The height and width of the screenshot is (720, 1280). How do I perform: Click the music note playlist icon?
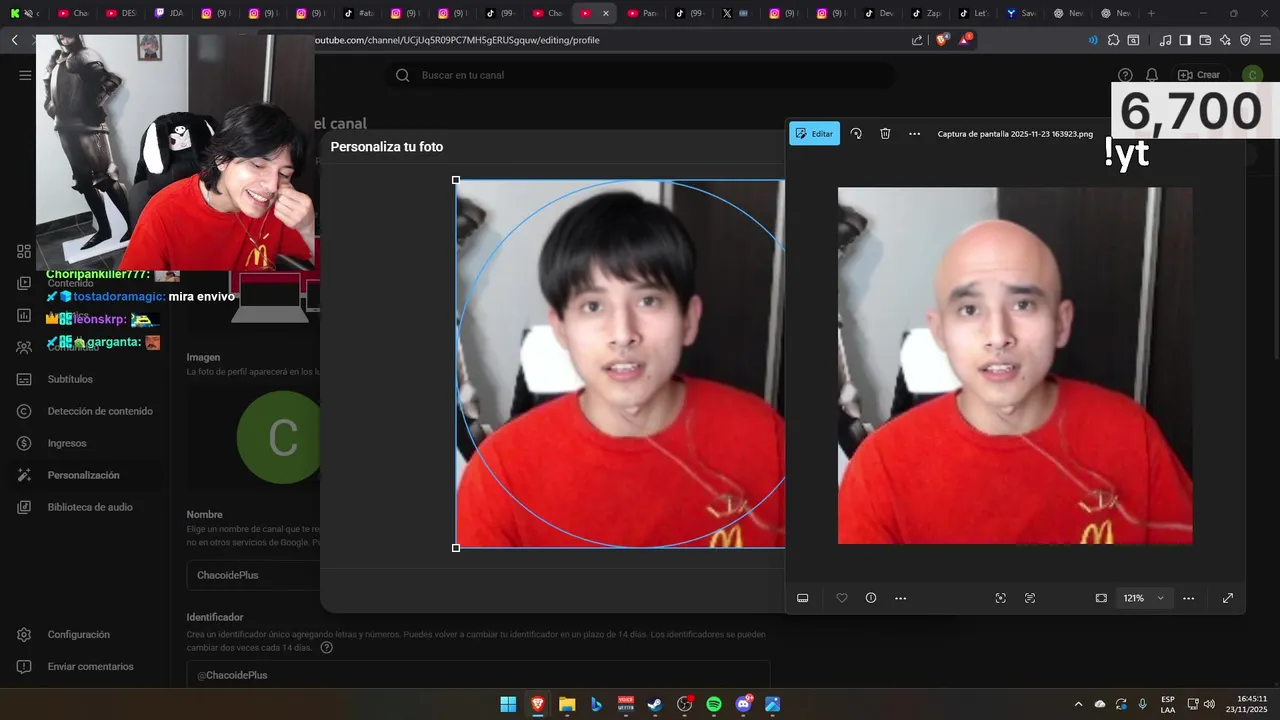[x=1165, y=40]
